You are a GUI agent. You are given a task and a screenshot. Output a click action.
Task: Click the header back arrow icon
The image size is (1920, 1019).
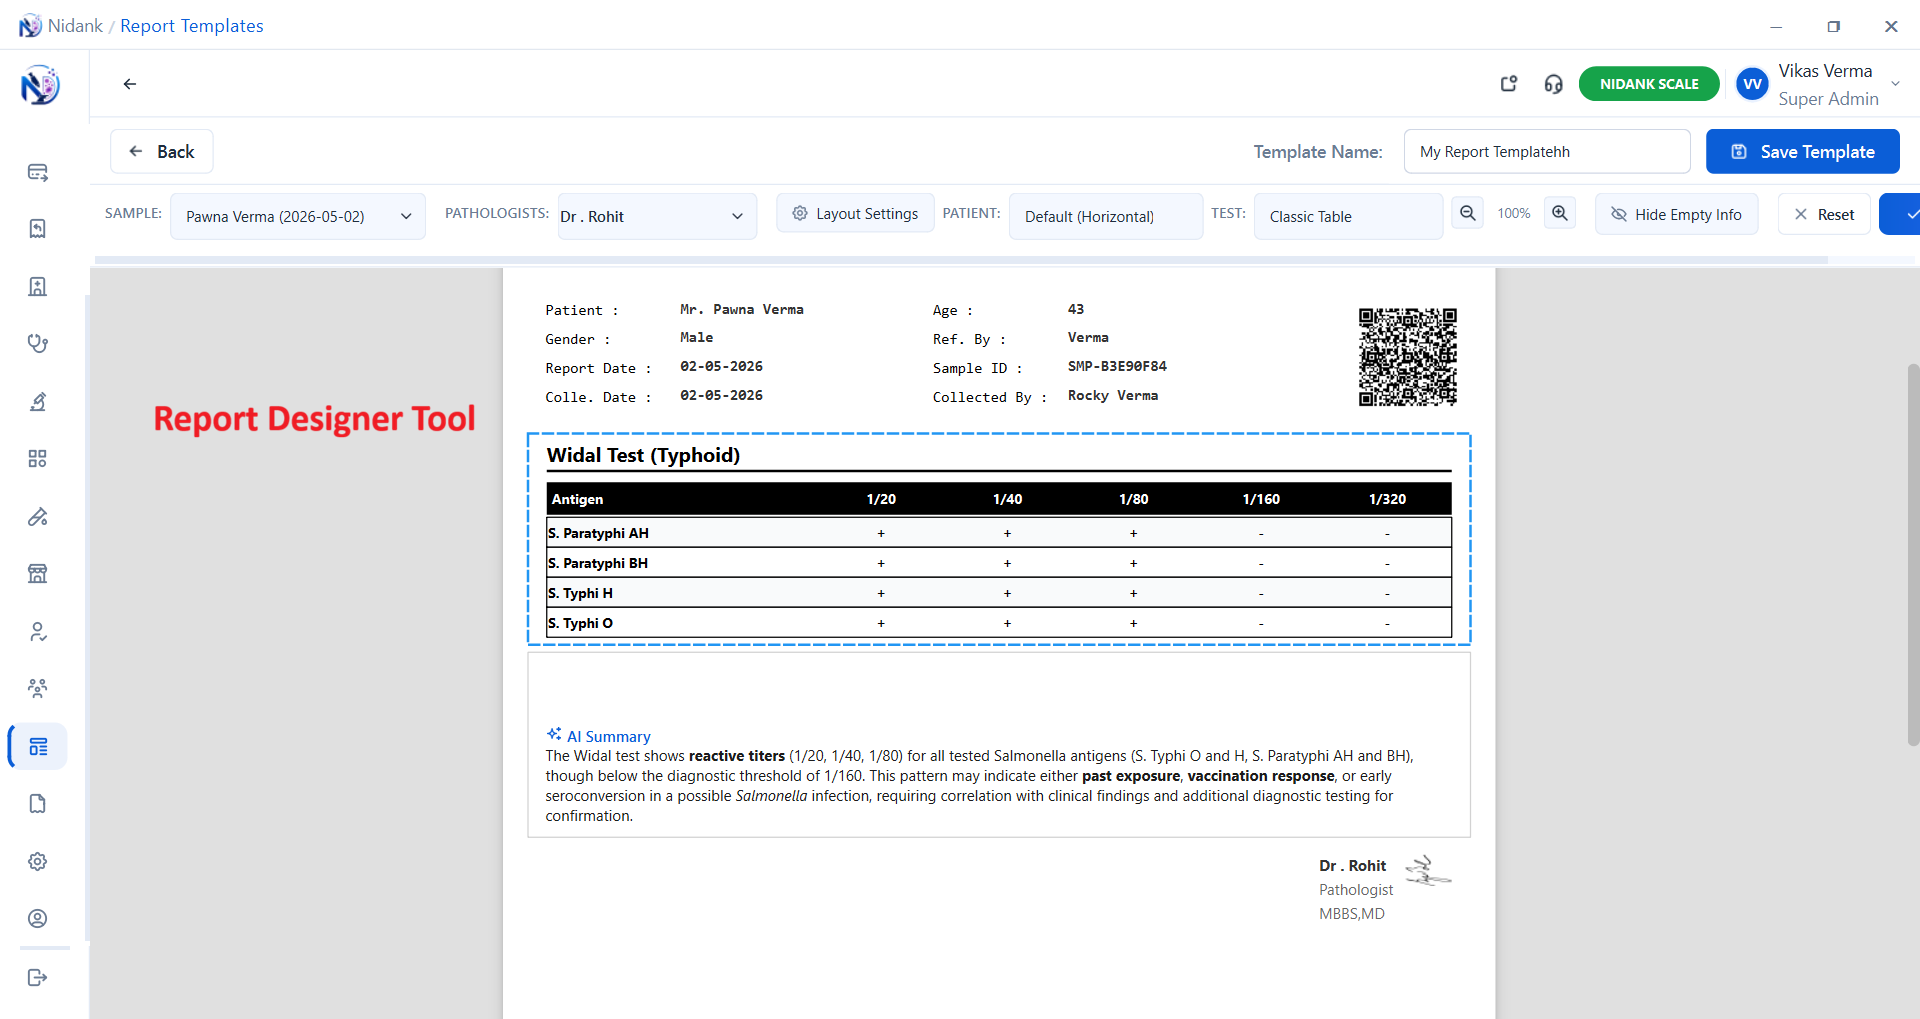tap(130, 84)
